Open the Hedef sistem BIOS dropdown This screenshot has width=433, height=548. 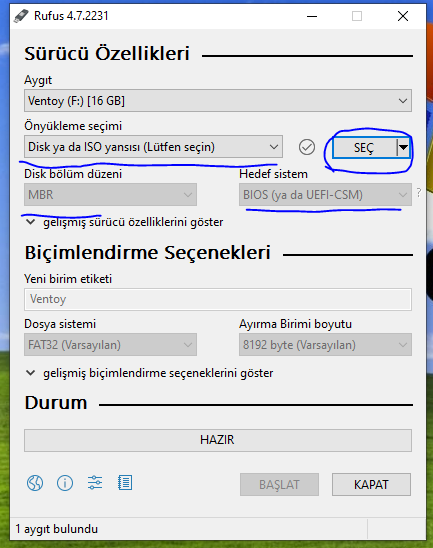(325, 195)
